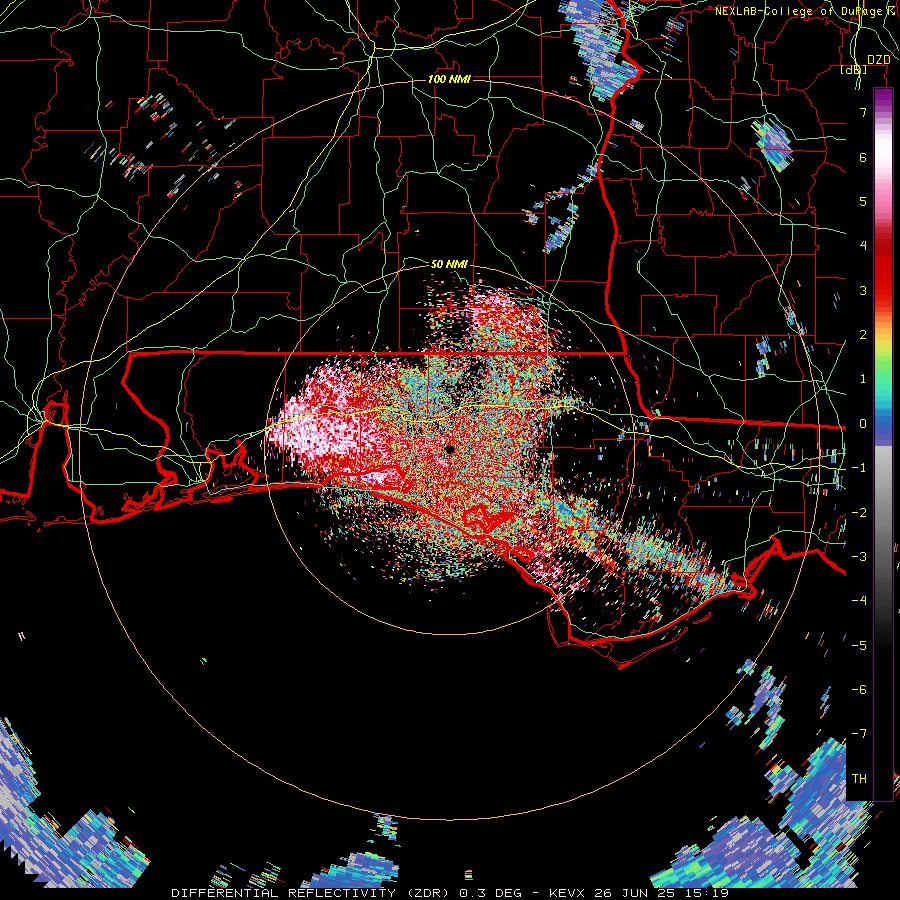900x900 pixels.
Task: Click the "-3" value on color scale
Action: pyautogui.click(x=859, y=557)
